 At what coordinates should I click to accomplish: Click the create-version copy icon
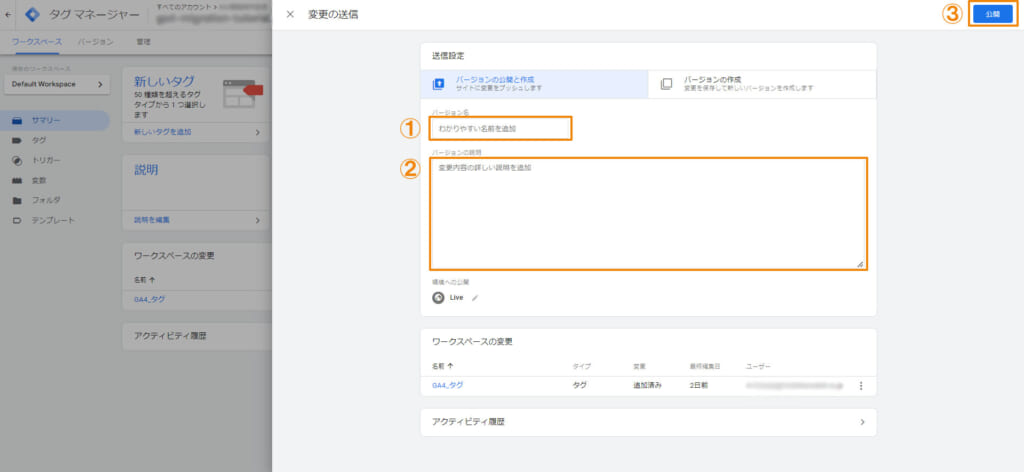666,84
